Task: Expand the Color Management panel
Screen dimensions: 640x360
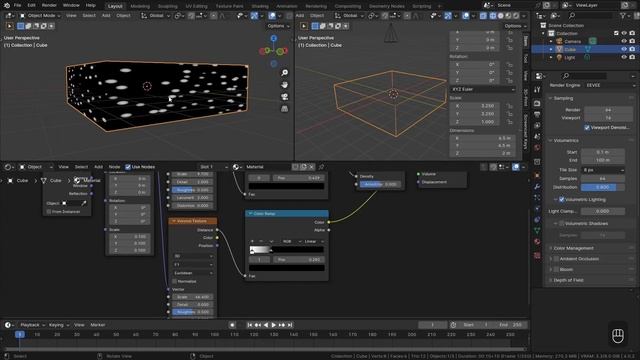Action: [573, 248]
